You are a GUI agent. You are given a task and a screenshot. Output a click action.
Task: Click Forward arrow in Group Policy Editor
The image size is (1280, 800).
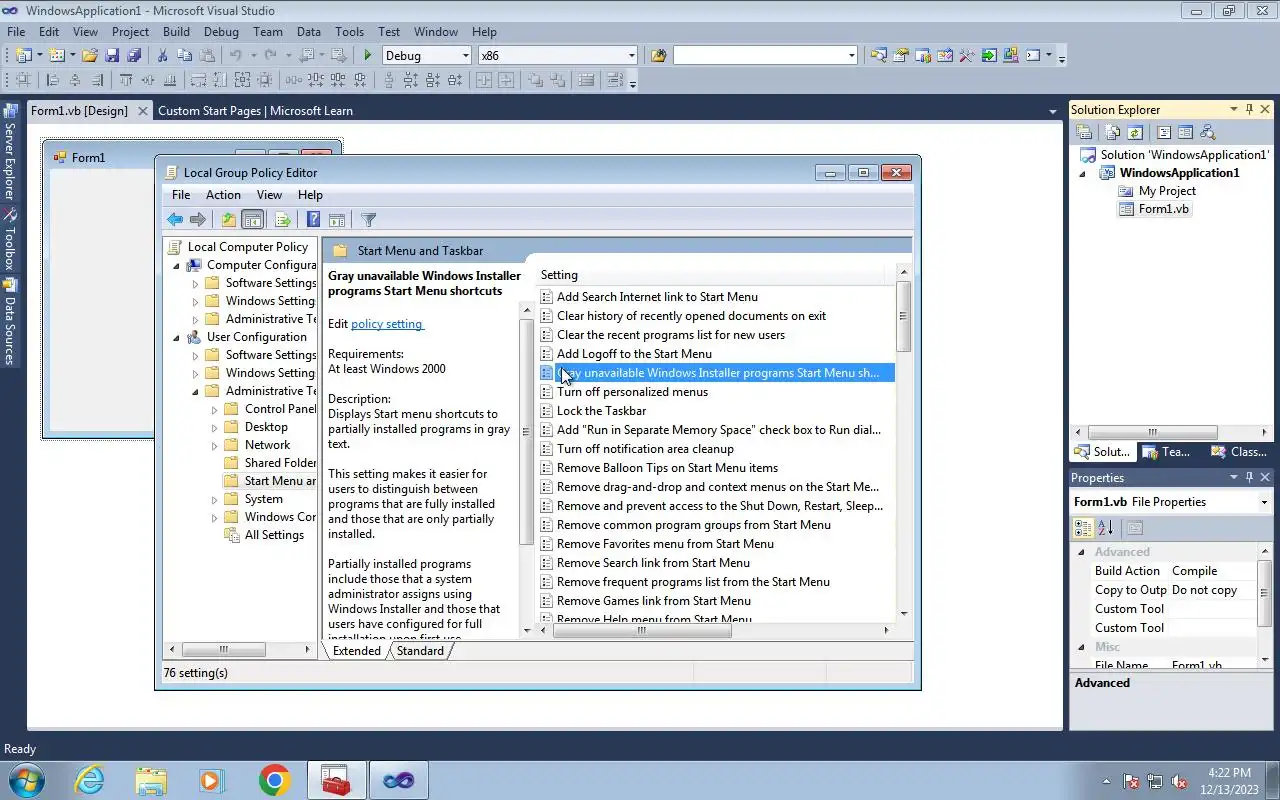pyautogui.click(x=198, y=220)
